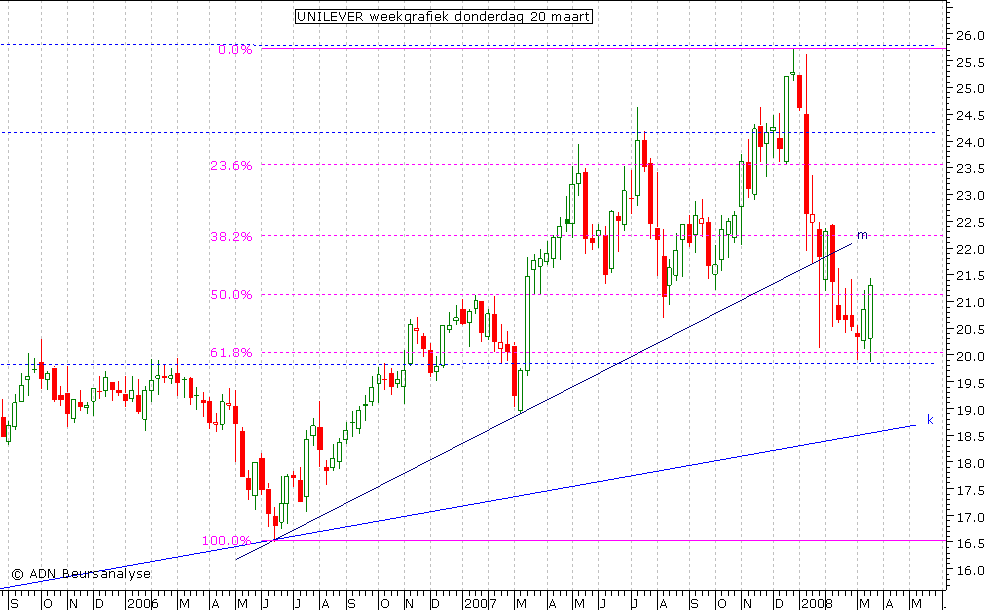The height and width of the screenshot is (610, 987).
Task: Click the 21.0 price axis label
Action: (970, 303)
